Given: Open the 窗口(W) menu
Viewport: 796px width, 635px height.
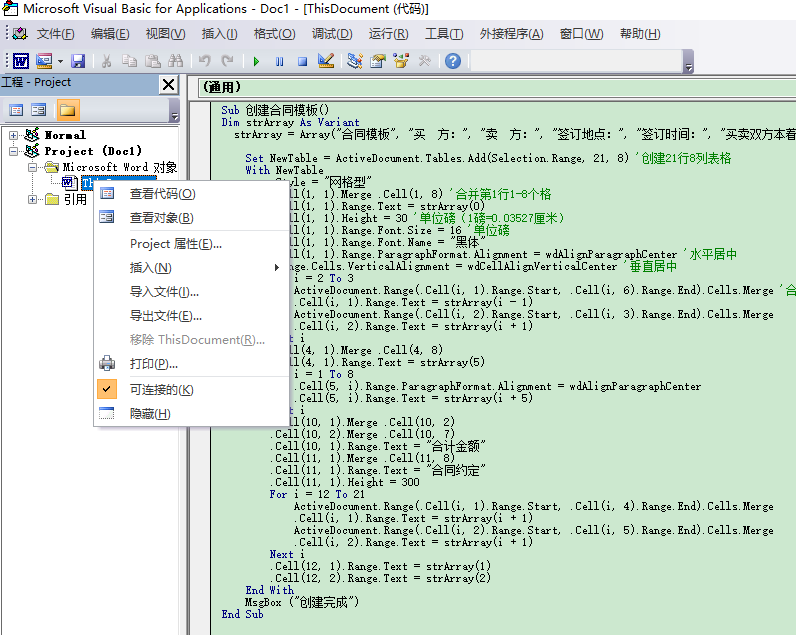Looking at the screenshot, I should pos(581,34).
